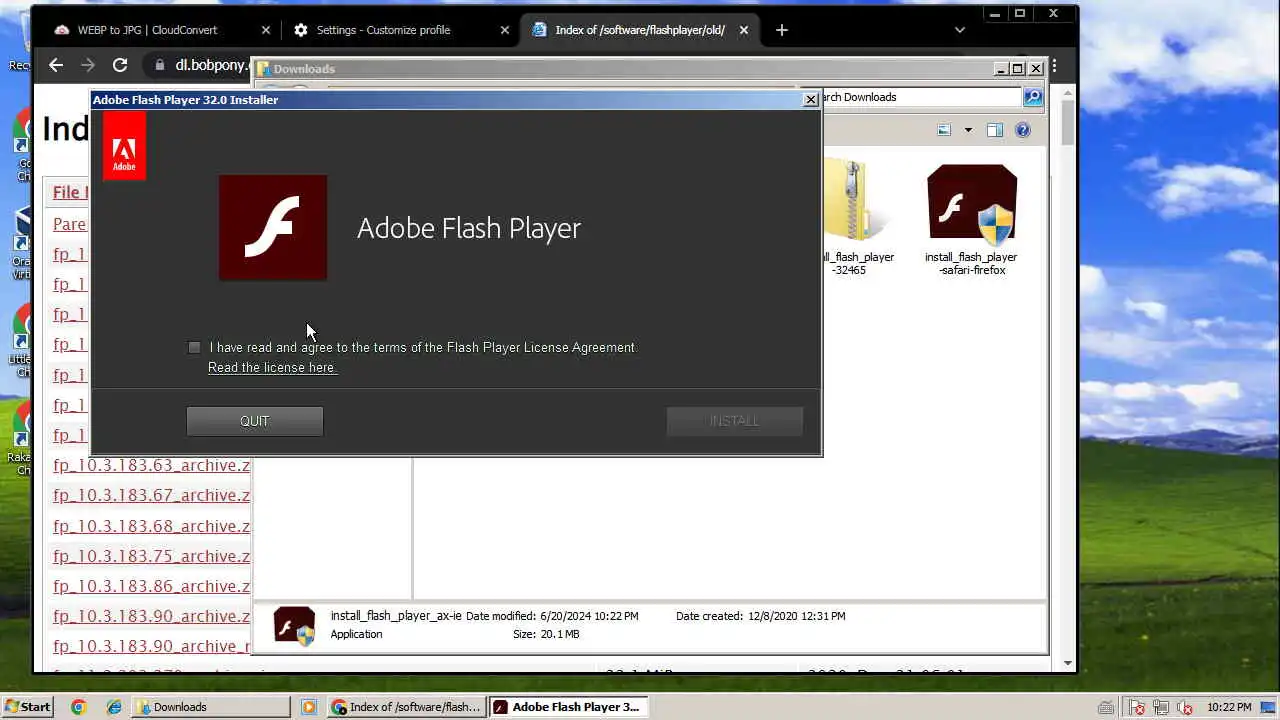
Task: Click the site lock icon in address bar
Action: [x=159, y=65]
